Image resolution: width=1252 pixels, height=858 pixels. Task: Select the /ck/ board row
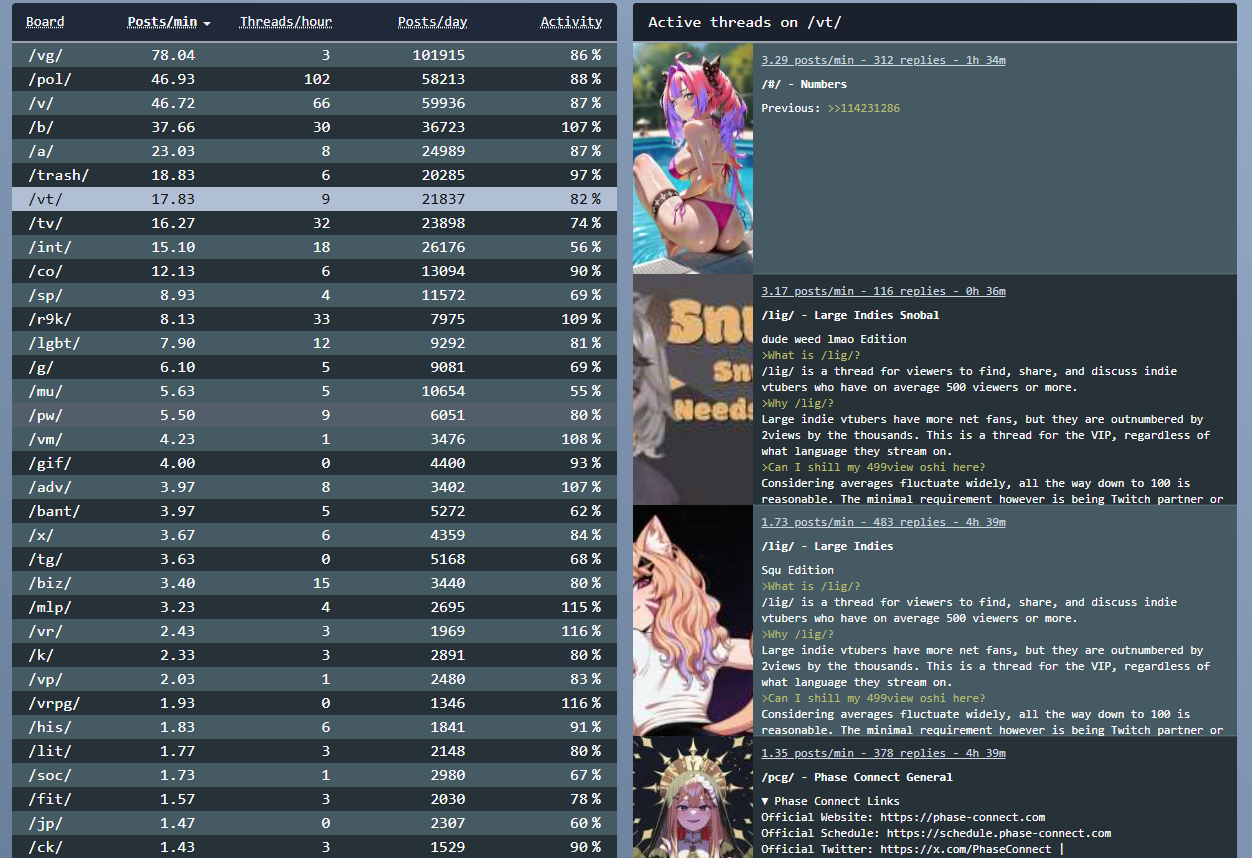click(x=314, y=847)
